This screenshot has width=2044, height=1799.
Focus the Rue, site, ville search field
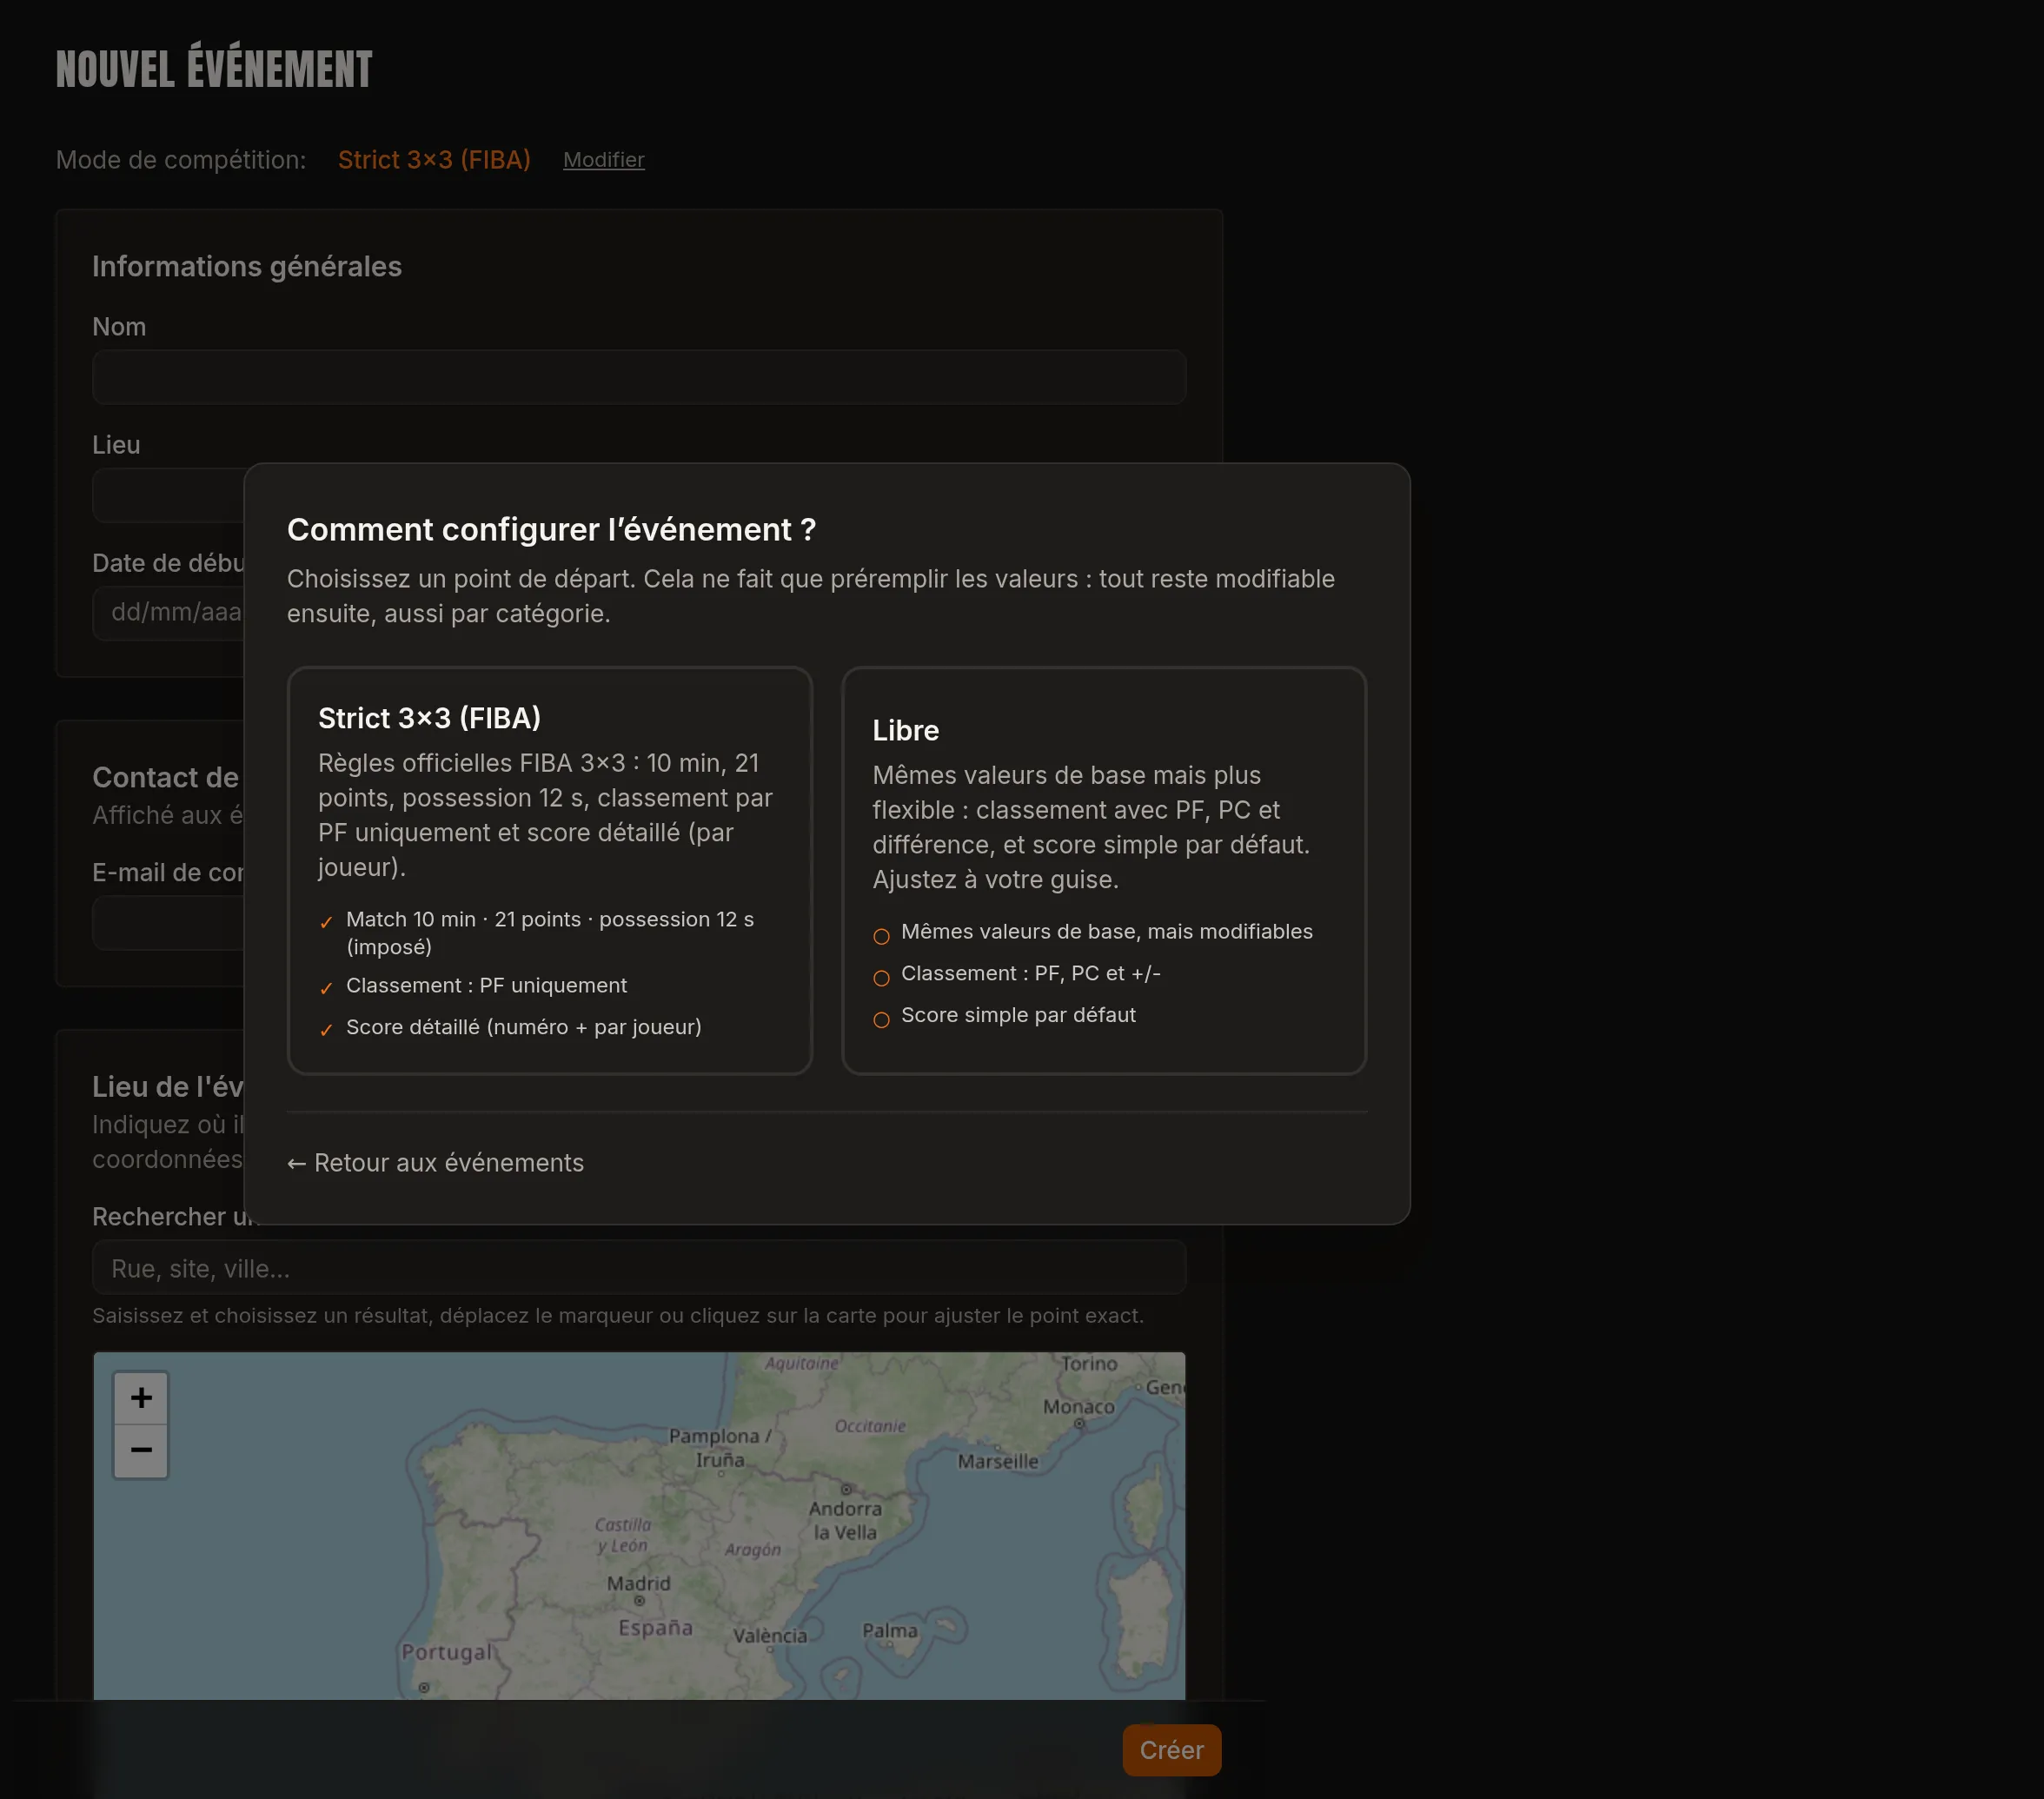point(639,1268)
